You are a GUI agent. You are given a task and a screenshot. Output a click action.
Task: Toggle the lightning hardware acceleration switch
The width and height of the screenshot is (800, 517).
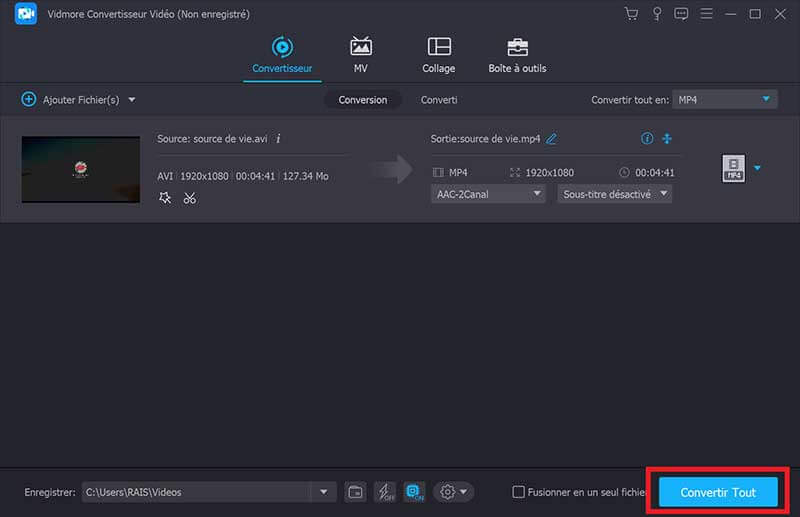384,492
